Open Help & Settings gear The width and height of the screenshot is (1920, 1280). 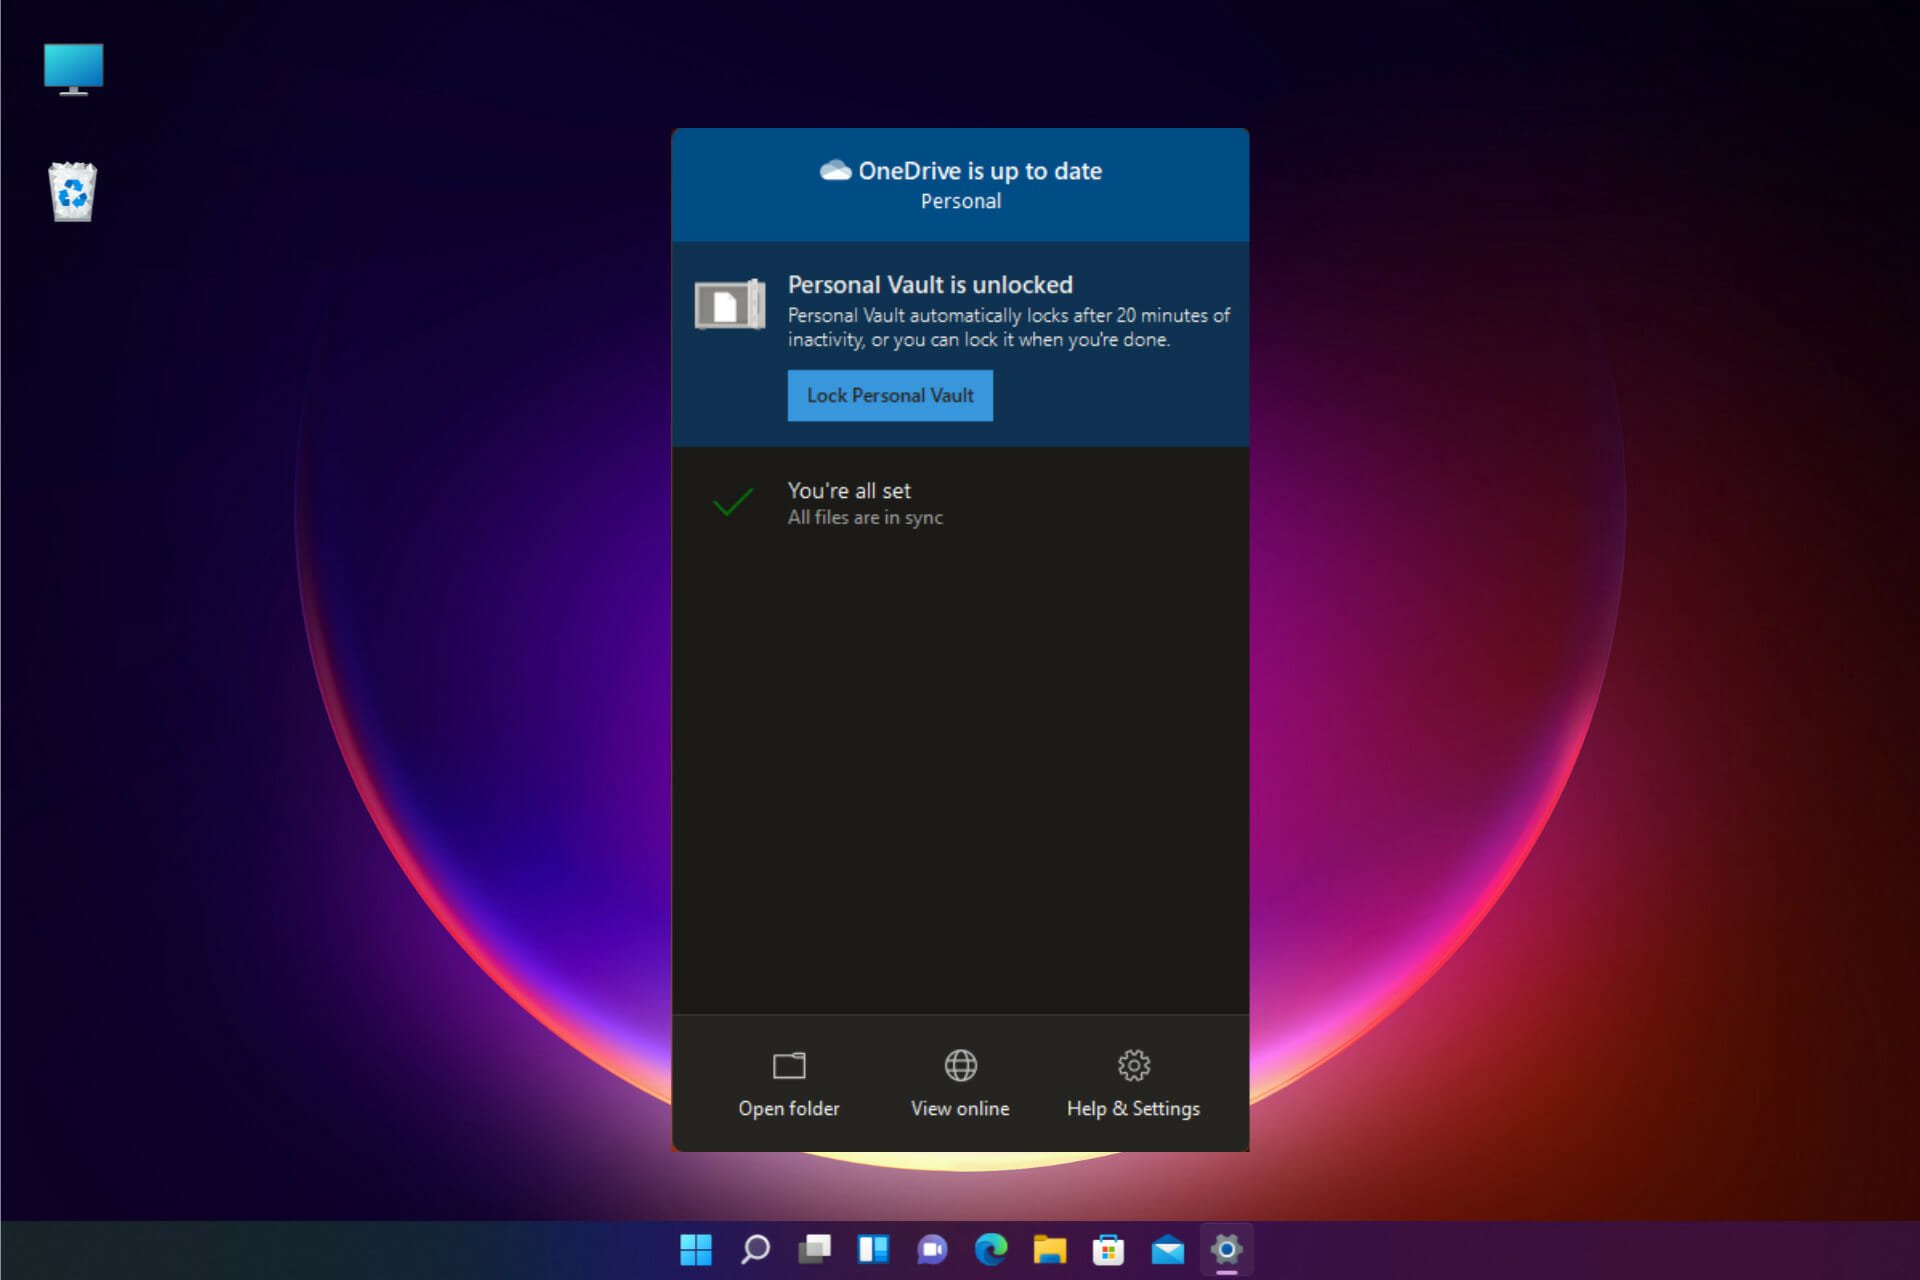click(1133, 1084)
